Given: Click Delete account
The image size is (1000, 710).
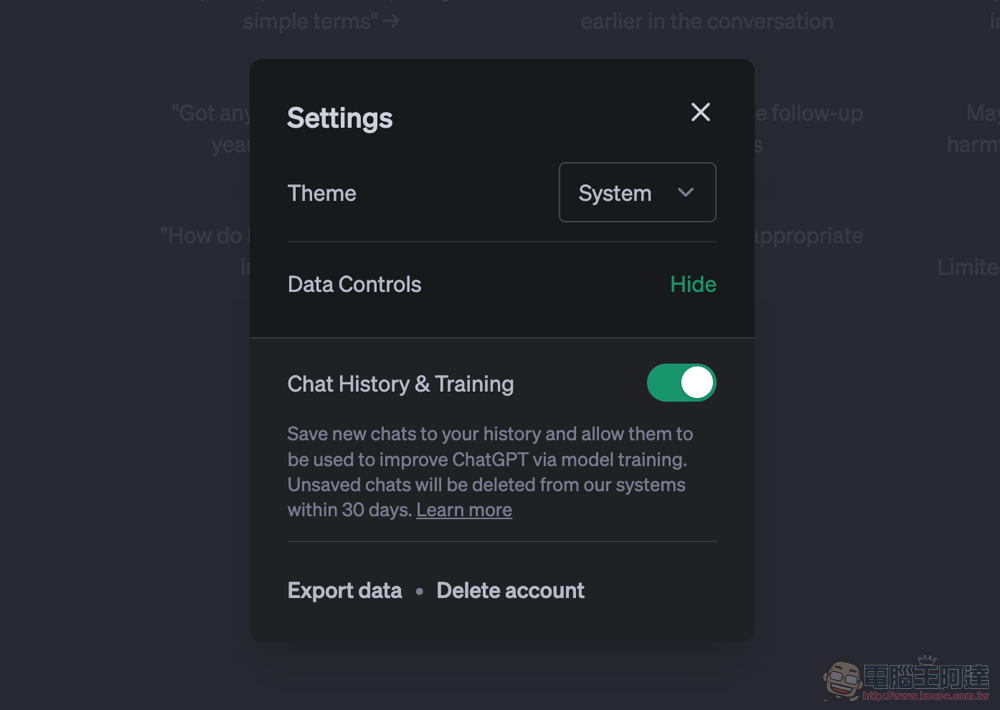Looking at the screenshot, I should (x=510, y=590).
